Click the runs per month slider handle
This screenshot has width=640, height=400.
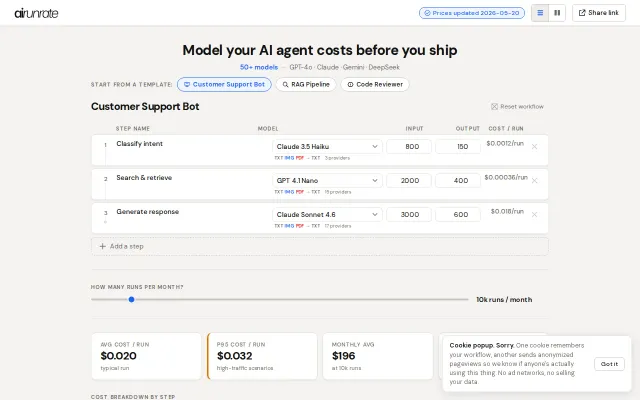[x=131, y=300]
